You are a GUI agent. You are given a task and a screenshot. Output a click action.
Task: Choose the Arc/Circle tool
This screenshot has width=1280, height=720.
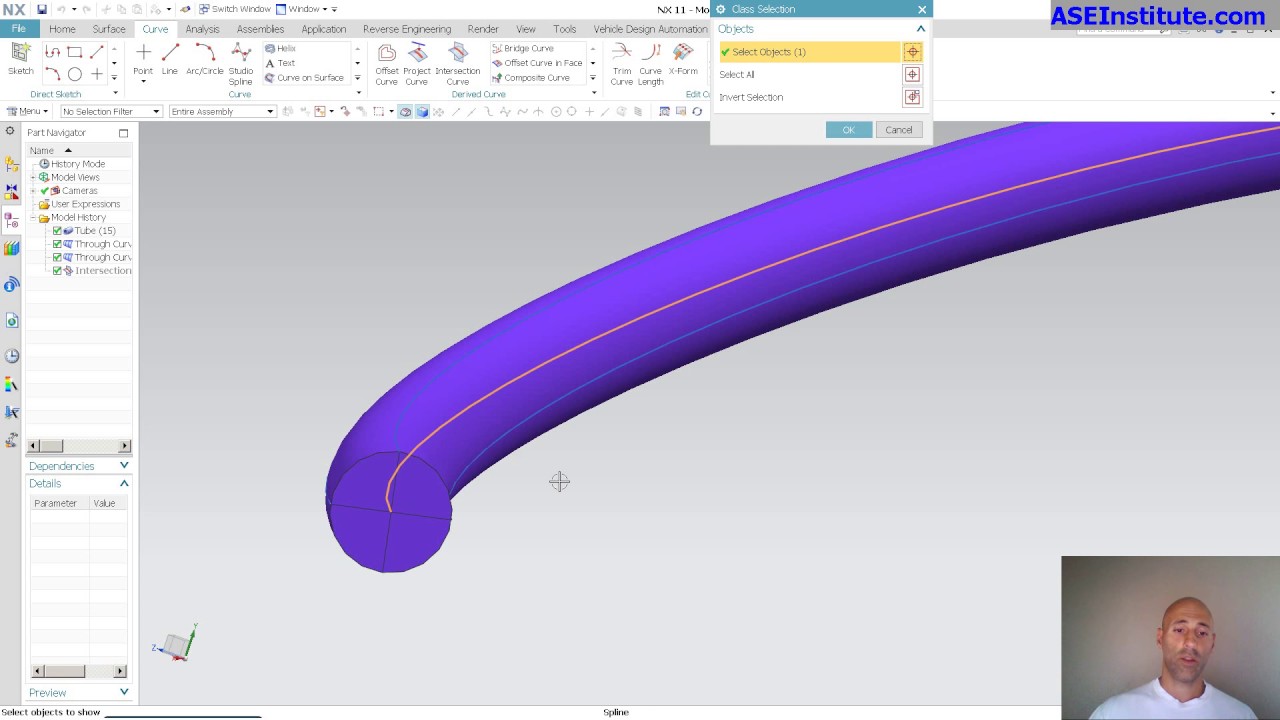point(204,59)
